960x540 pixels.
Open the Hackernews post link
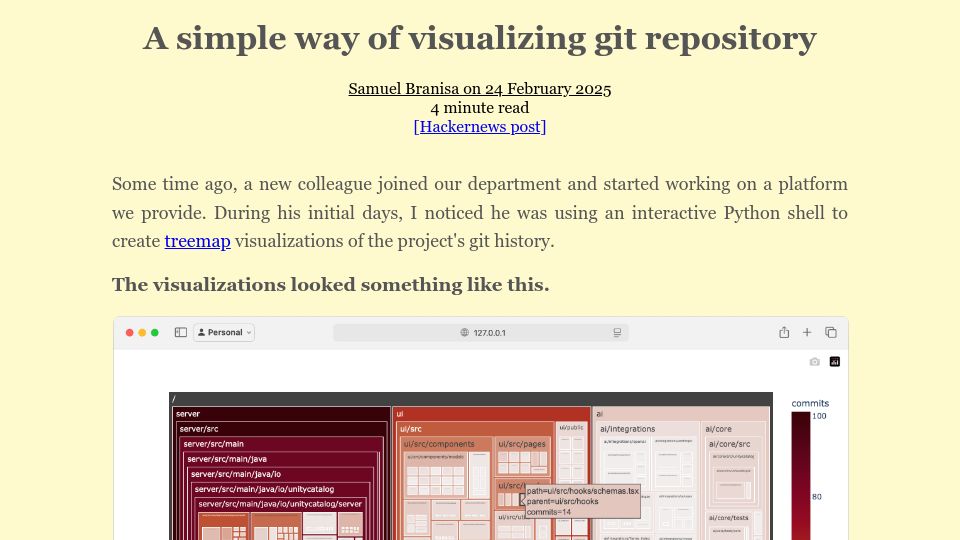(x=479, y=127)
